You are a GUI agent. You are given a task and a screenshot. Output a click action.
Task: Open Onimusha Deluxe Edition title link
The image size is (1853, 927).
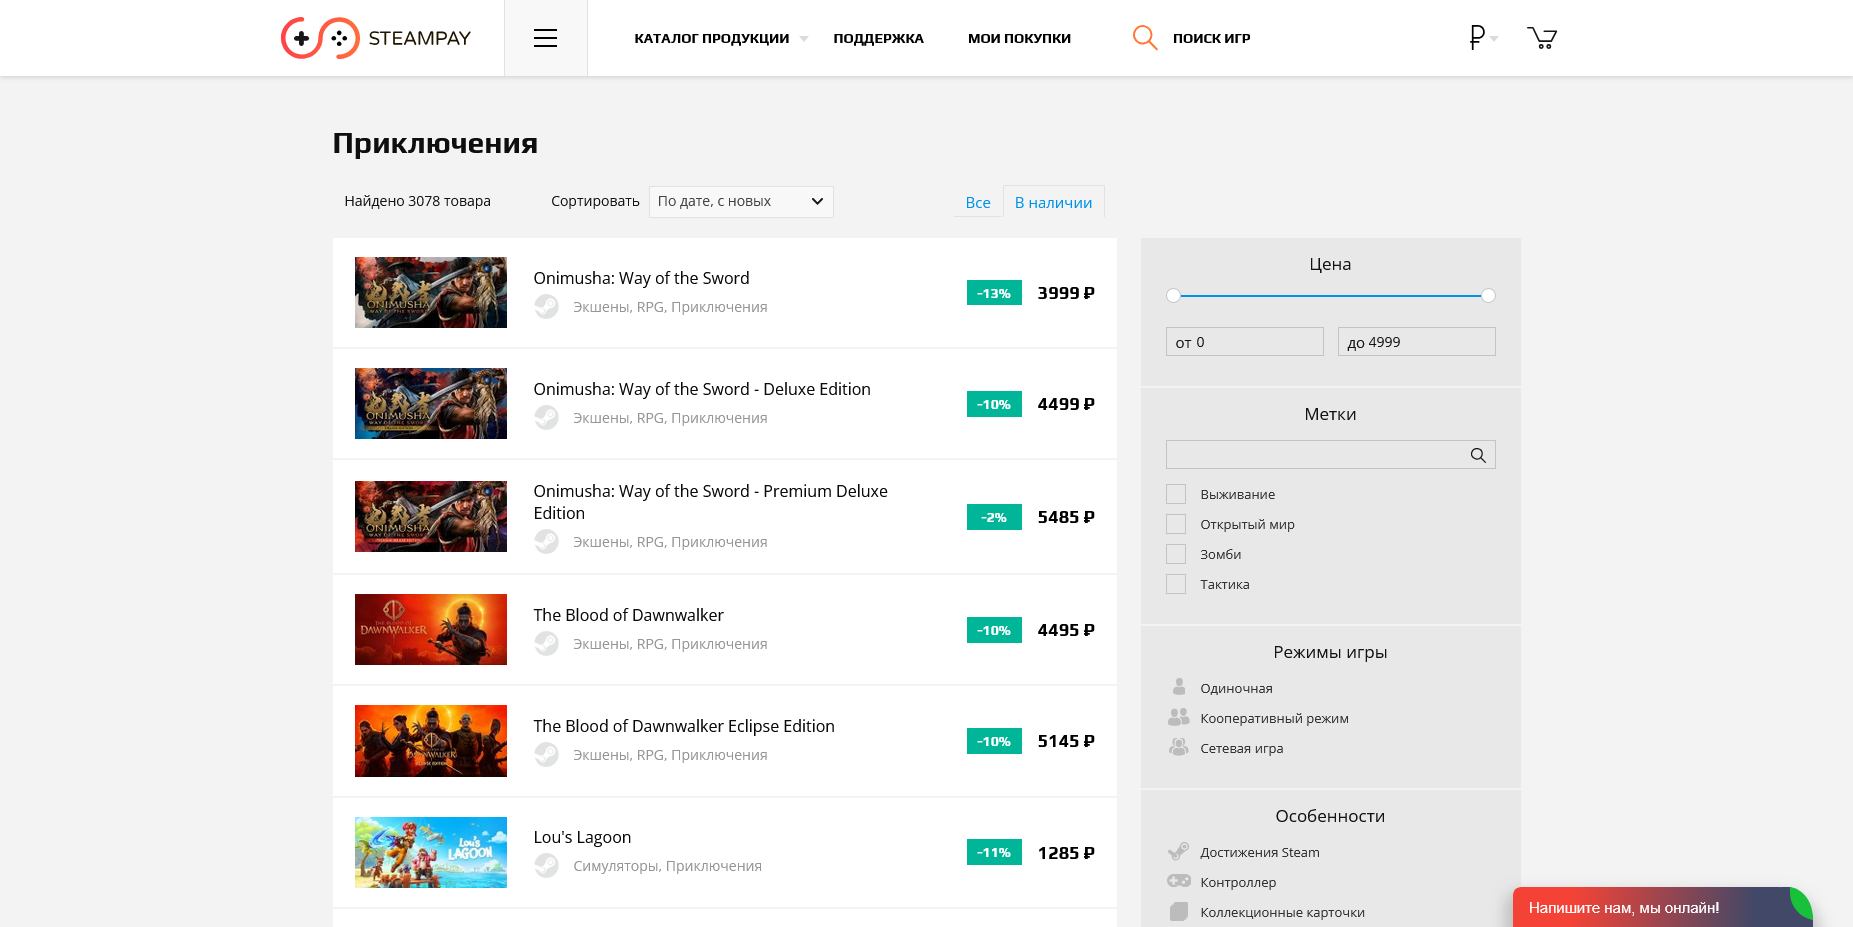coord(702,389)
